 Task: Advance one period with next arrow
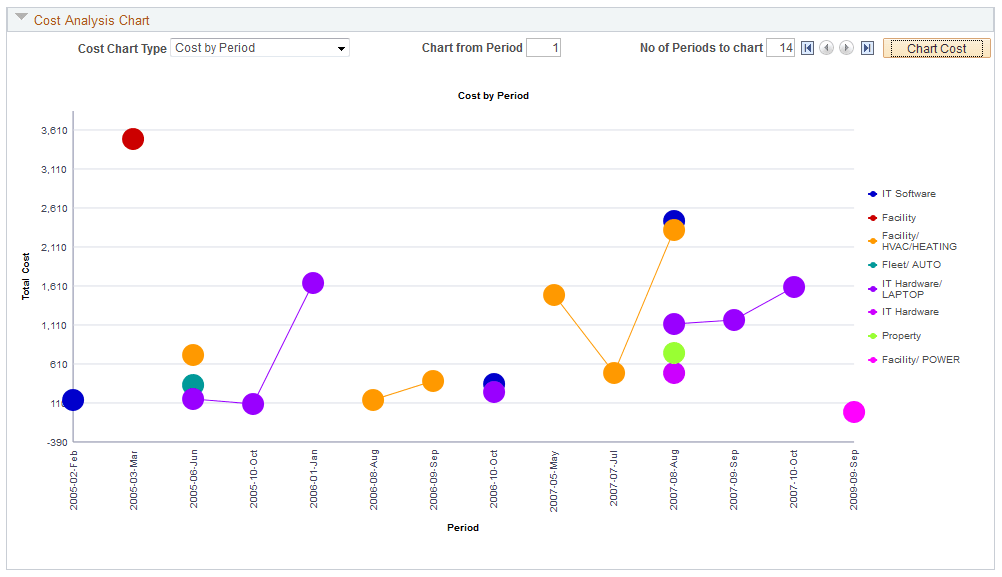click(847, 48)
